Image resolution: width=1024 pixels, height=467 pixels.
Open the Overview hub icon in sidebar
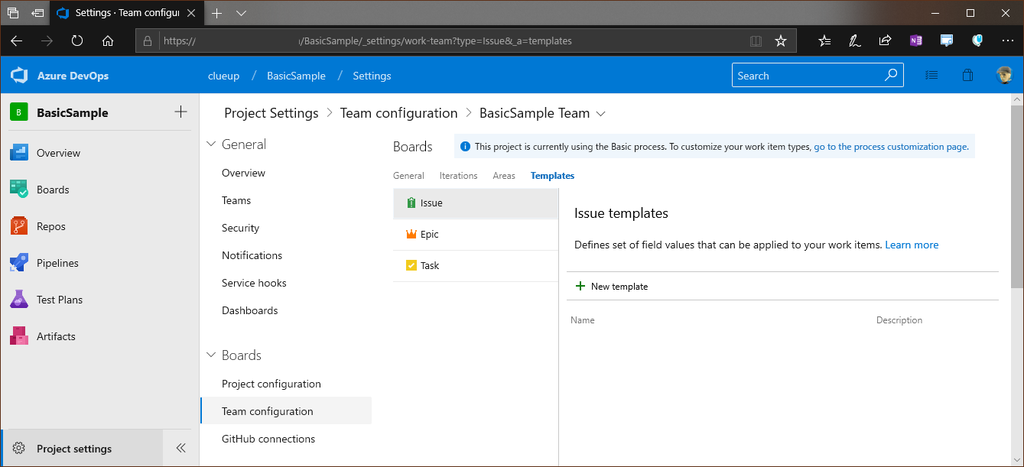pyautogui.click(x=18, y=153)
